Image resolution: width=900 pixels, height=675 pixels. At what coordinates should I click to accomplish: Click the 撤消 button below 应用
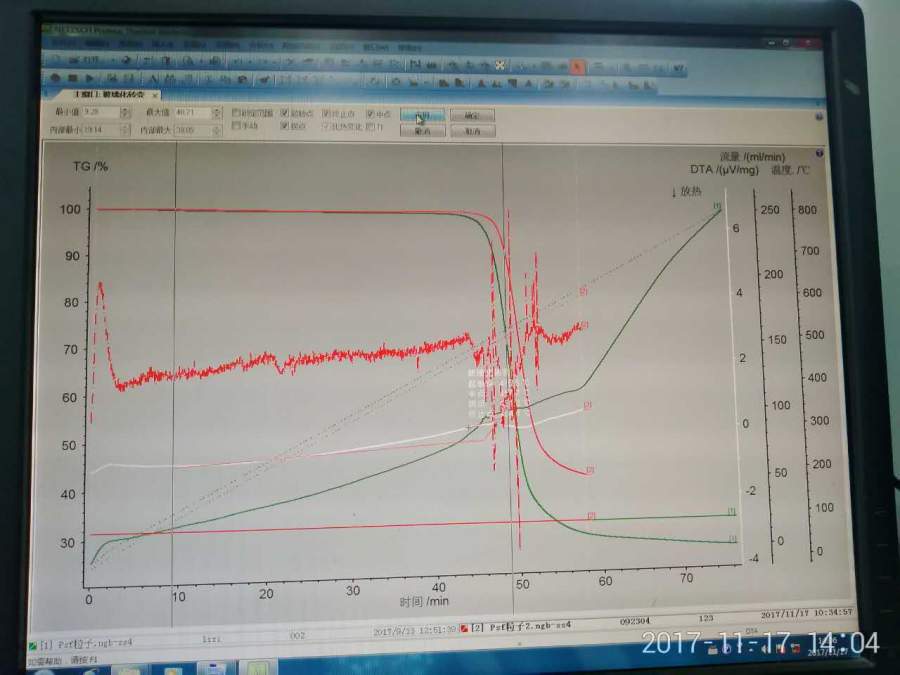click(x=422, y=131)
